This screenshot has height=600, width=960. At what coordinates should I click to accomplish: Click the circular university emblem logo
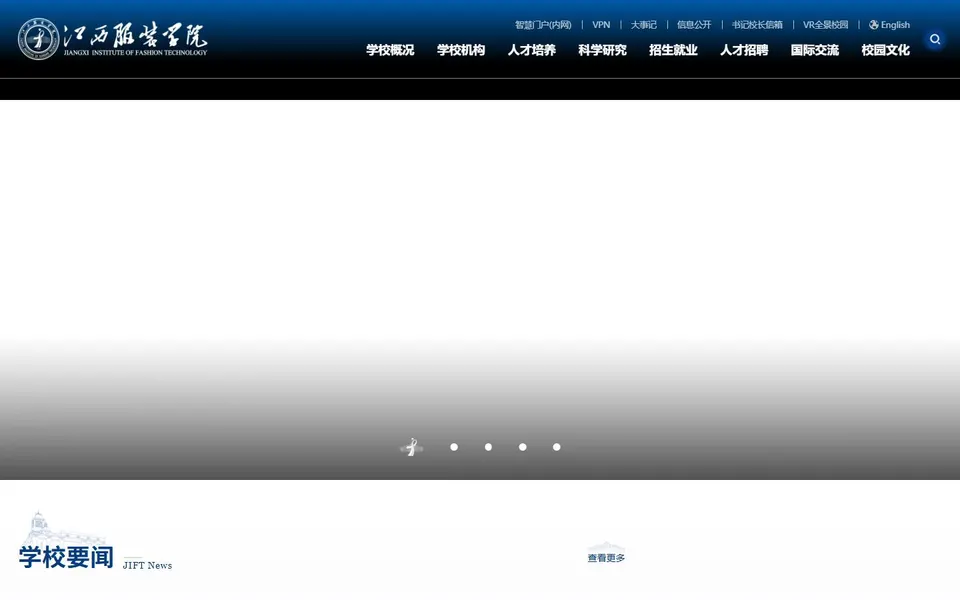pyautogui.click(x=39, y=39)
